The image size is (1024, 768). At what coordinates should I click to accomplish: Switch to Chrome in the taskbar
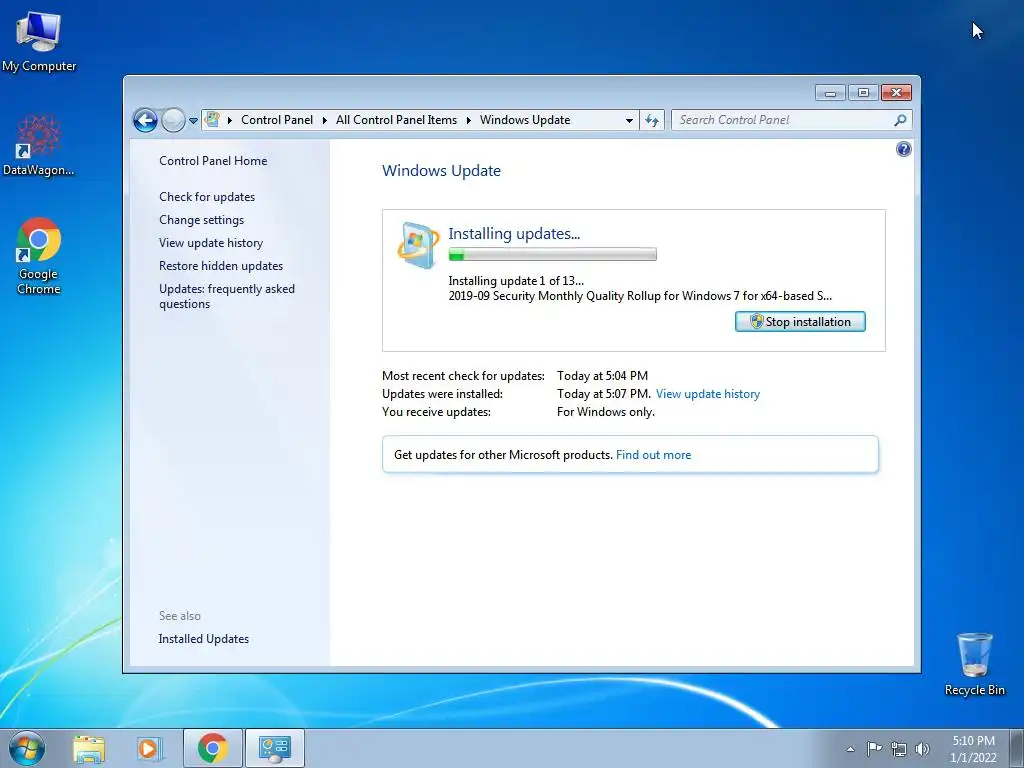pos(213,748)
